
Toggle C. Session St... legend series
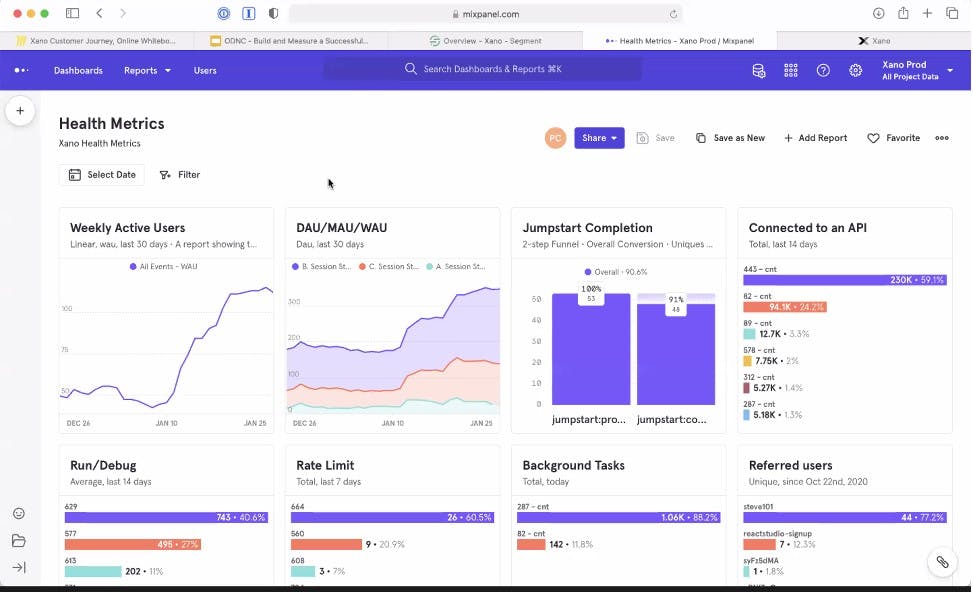click(x=388, y=266)
